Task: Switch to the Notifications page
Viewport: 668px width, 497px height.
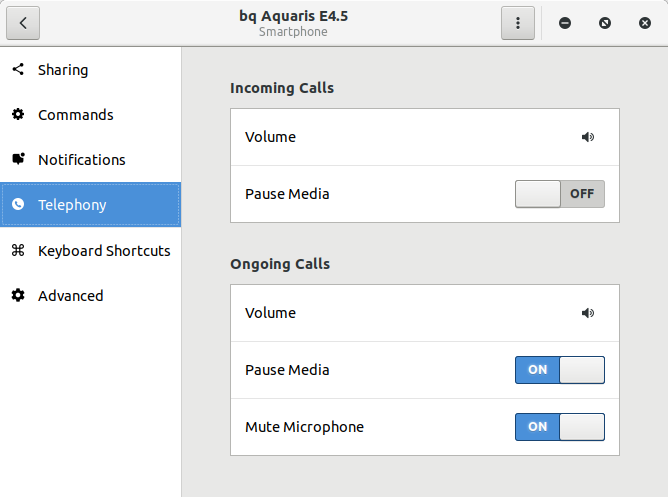Action: [82, 160]
